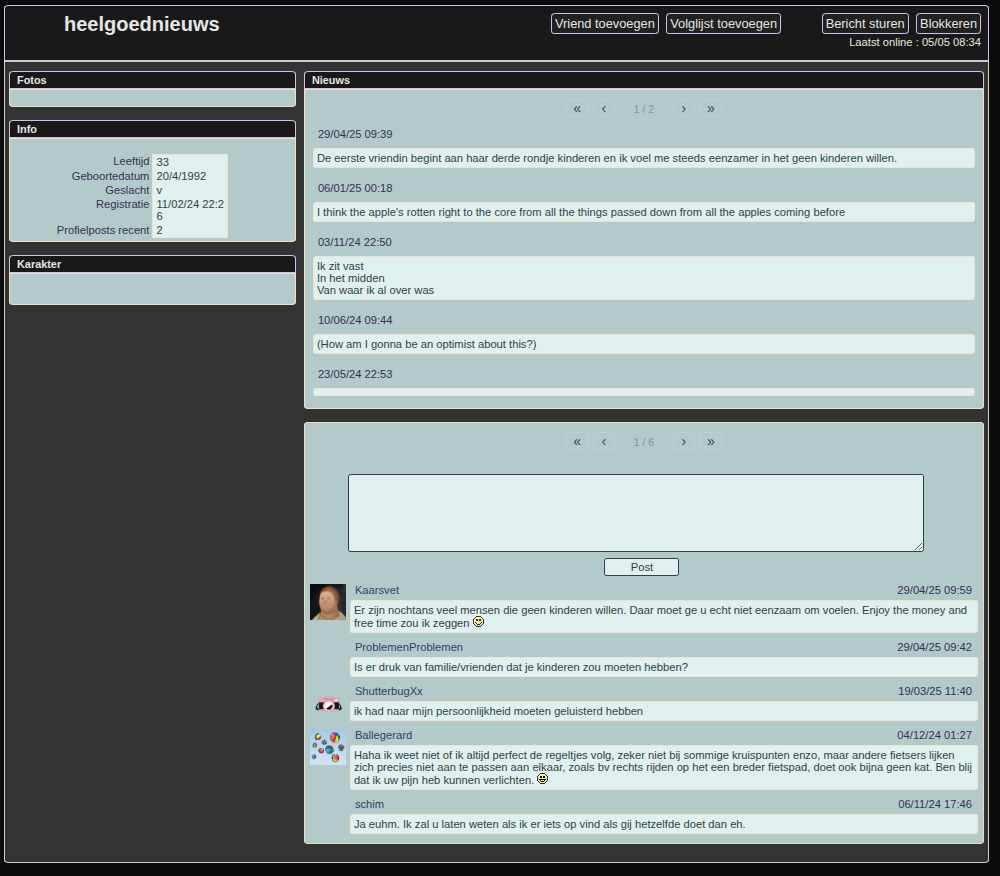Click the post about the apple's rotten core
Image resolution: width=1000 pixels, height=876 pixels.
point(643,212)
